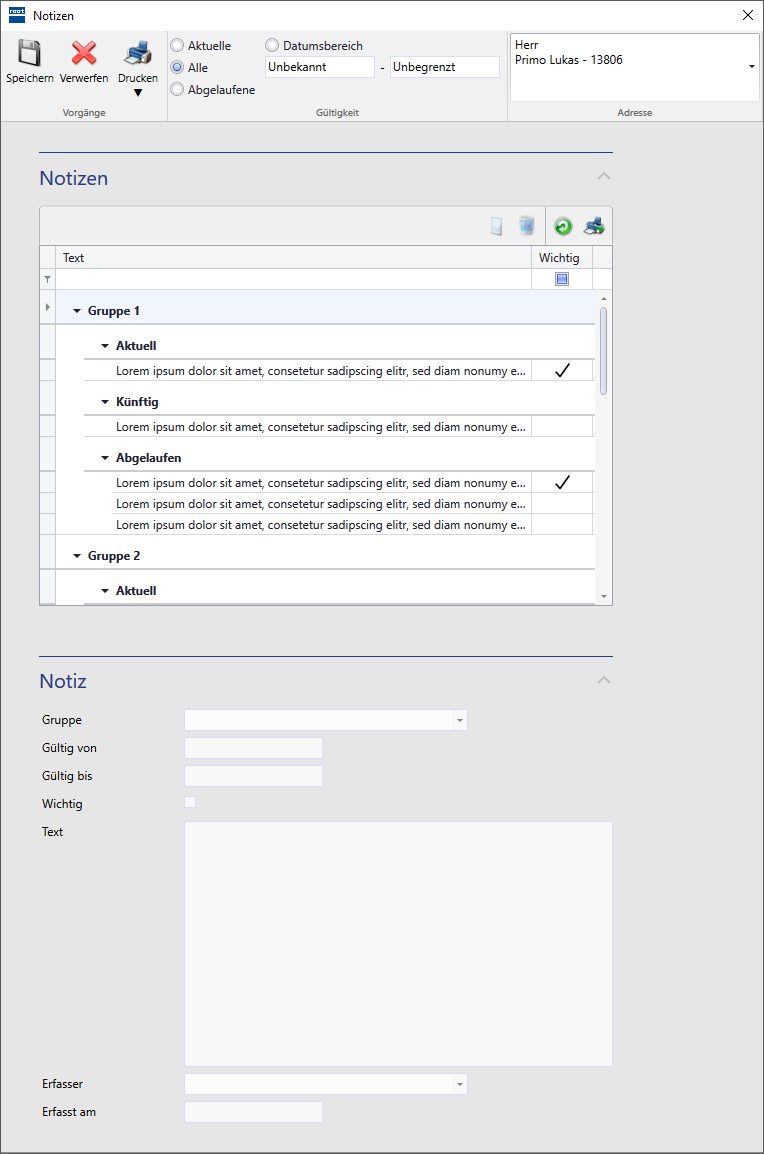764x1154 pixels.
Task: Click the Speichern floppy disk icon
Action: click(x=29, y=53)
